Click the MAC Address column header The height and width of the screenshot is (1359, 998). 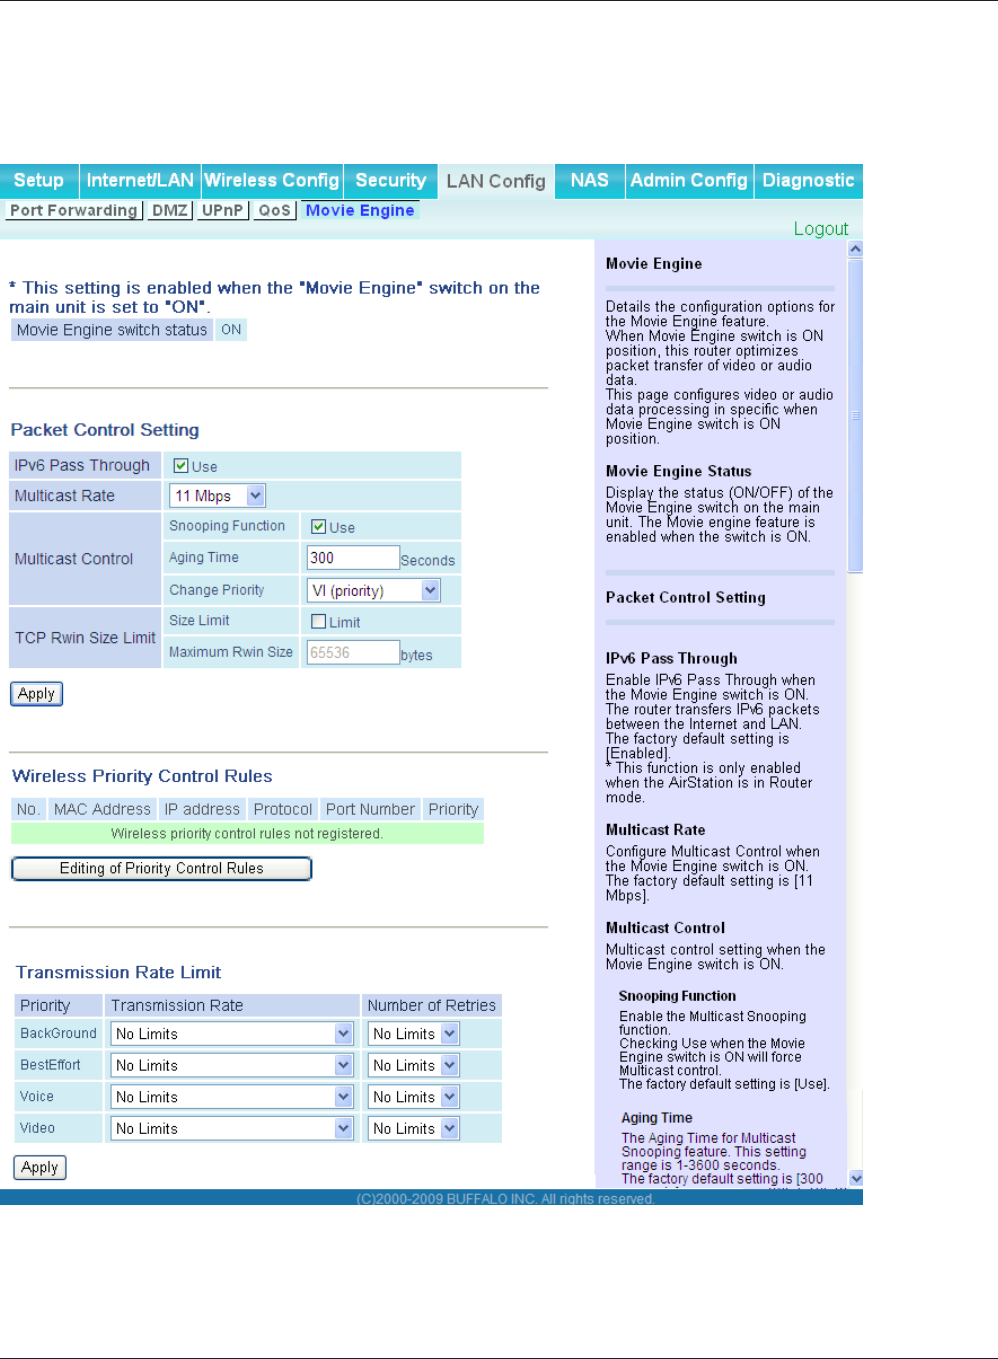tap(102, 810)
